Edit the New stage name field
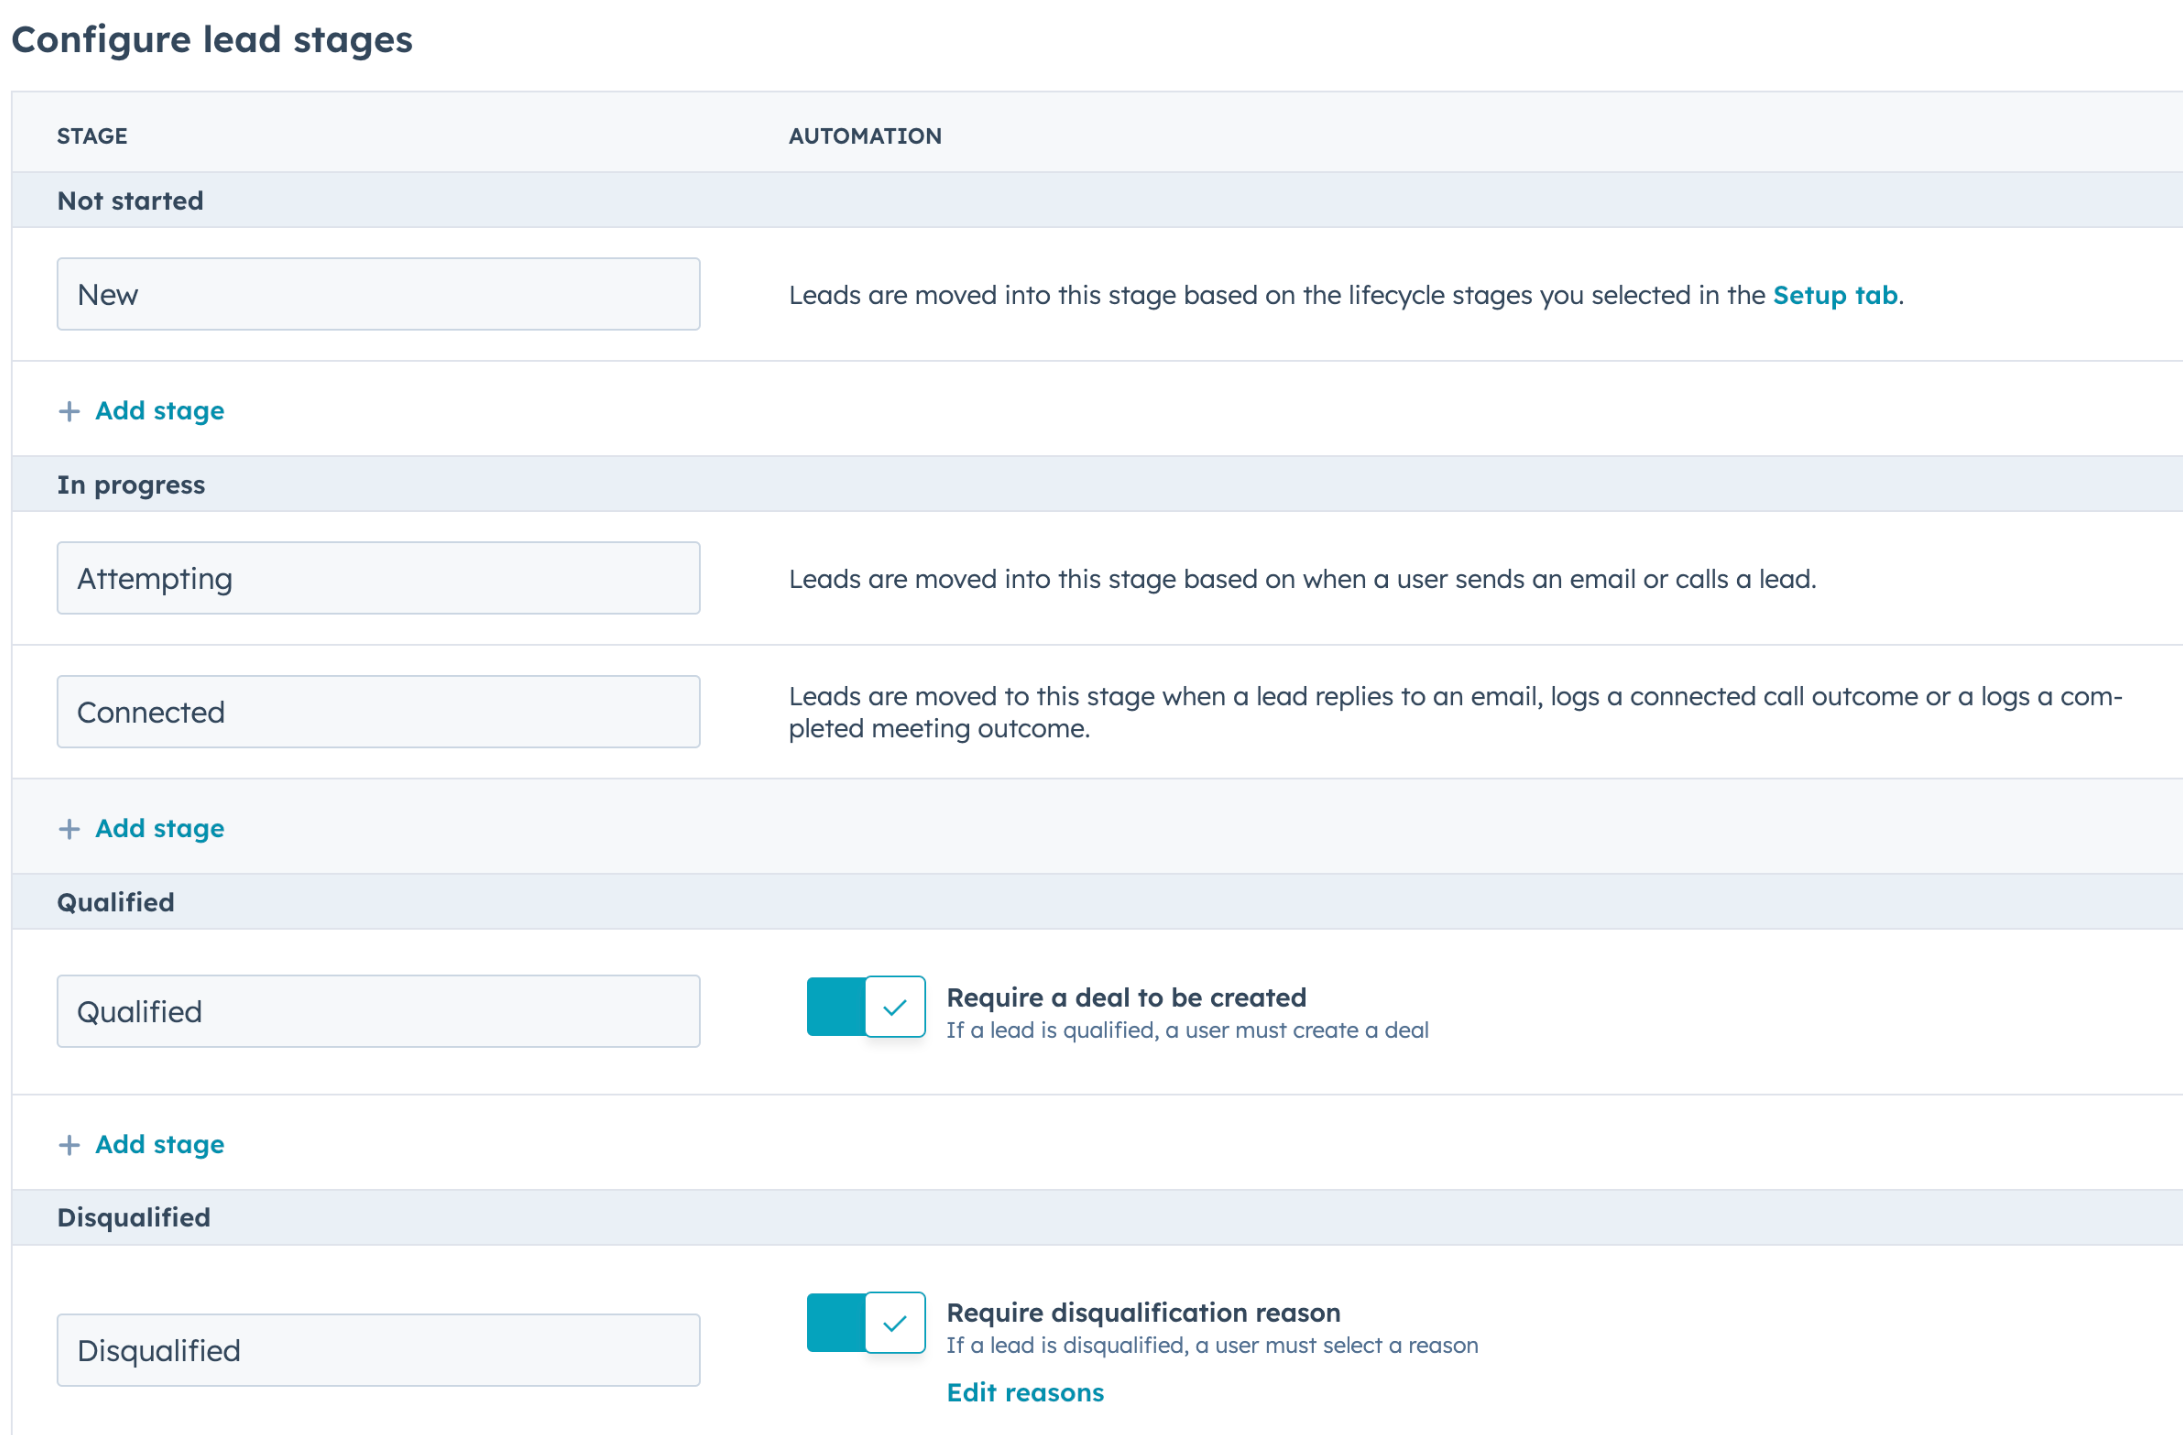 pos(378,295)
